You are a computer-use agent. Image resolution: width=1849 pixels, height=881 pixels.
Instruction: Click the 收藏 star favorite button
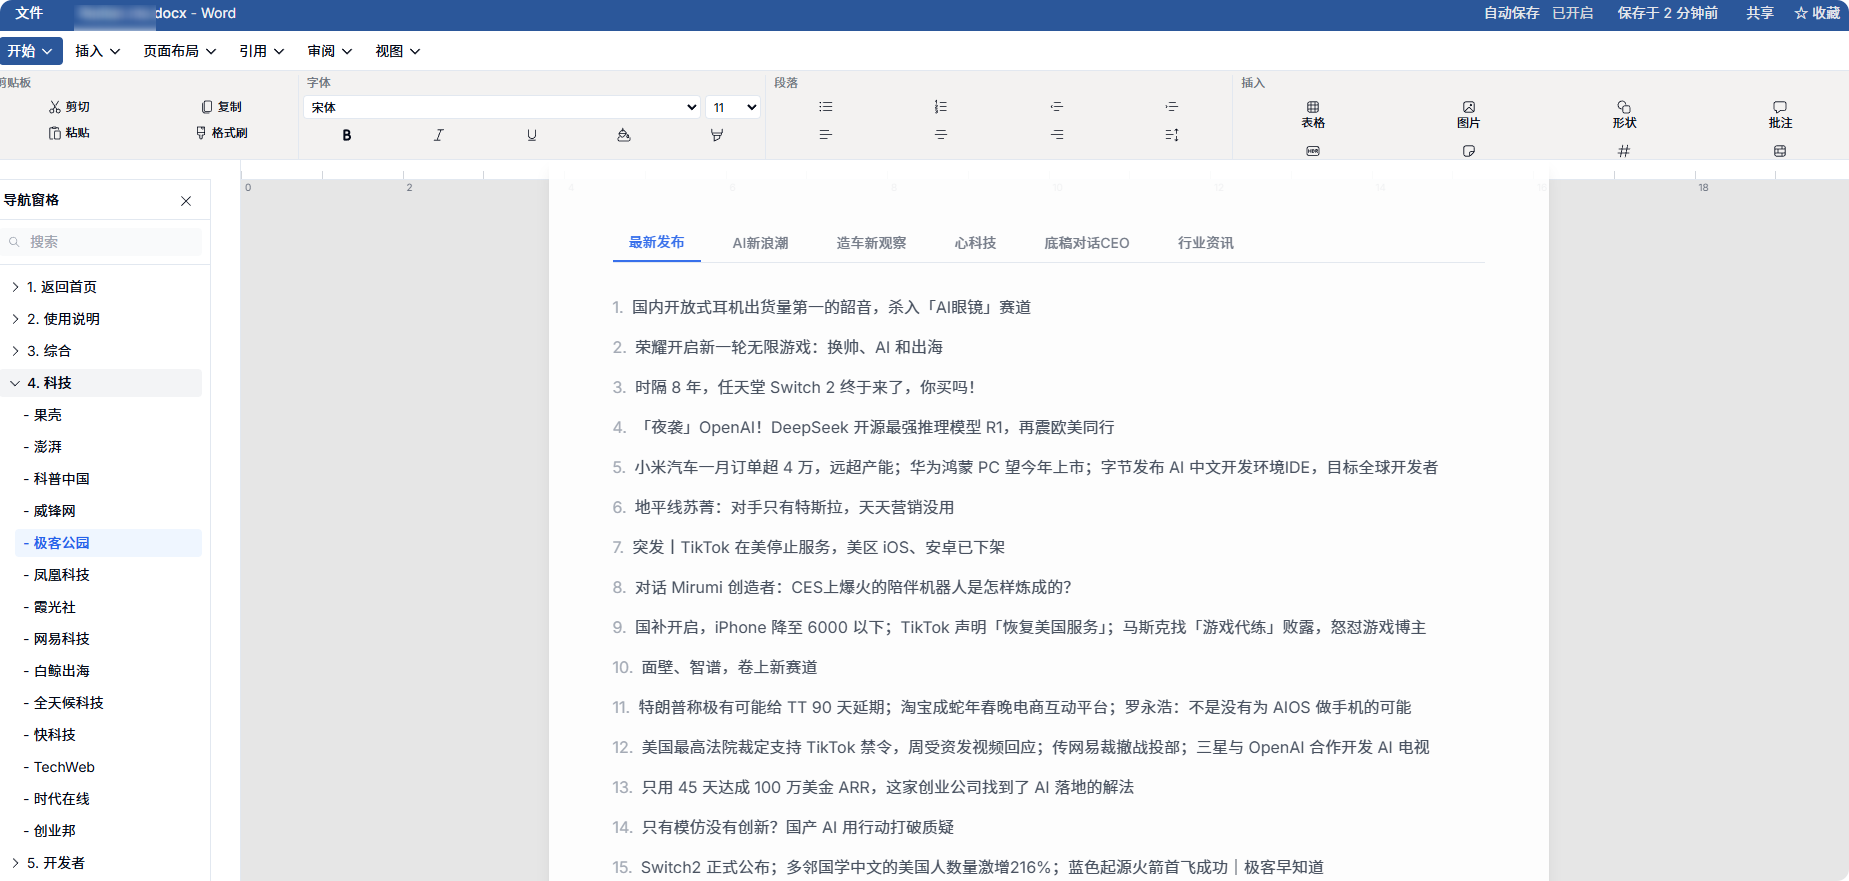tap(1817, 13)
